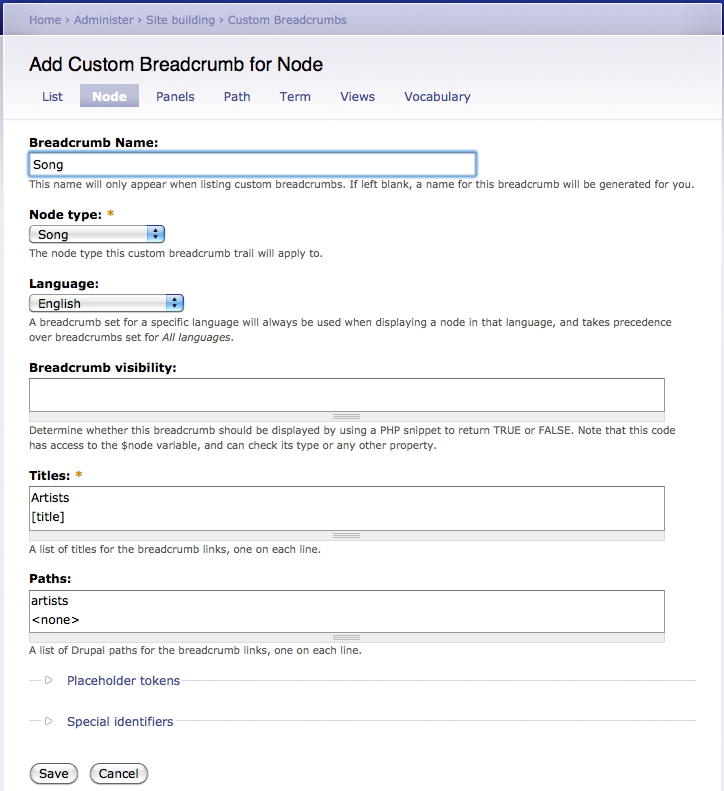Click the Save button
Screen dimensions: 724x791
54,773
